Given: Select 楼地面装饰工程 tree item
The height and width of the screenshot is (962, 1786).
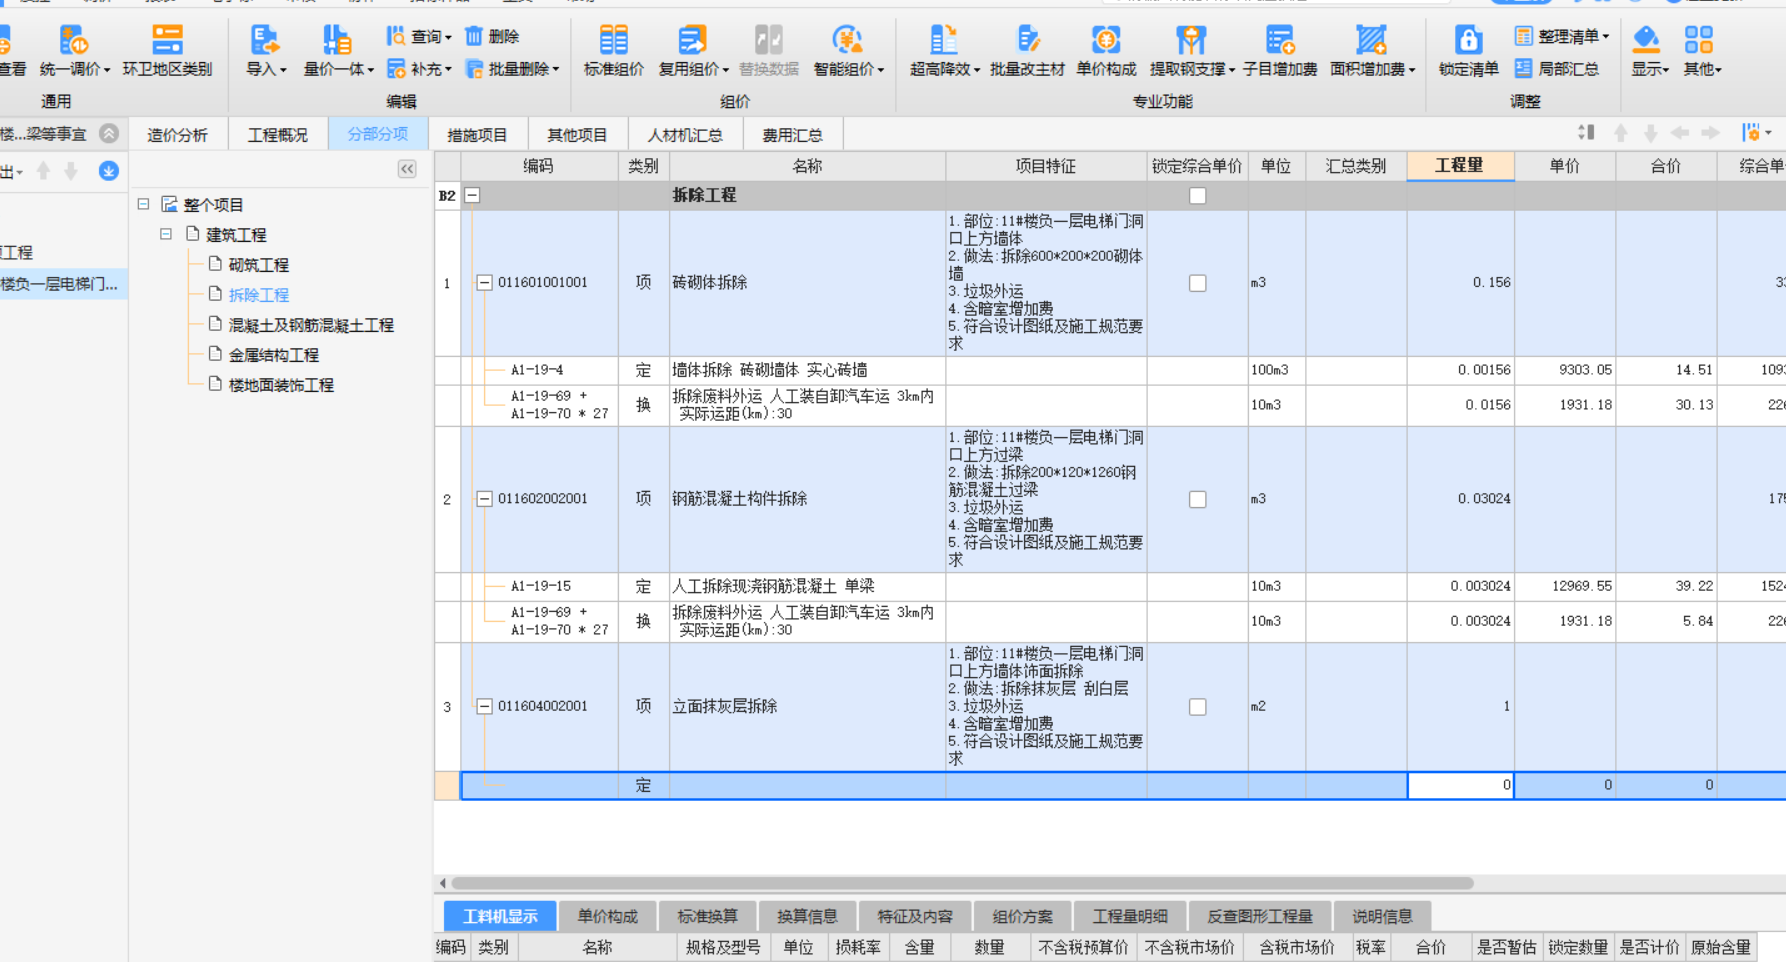Looking at the screenshot, I should coord(281,385).
